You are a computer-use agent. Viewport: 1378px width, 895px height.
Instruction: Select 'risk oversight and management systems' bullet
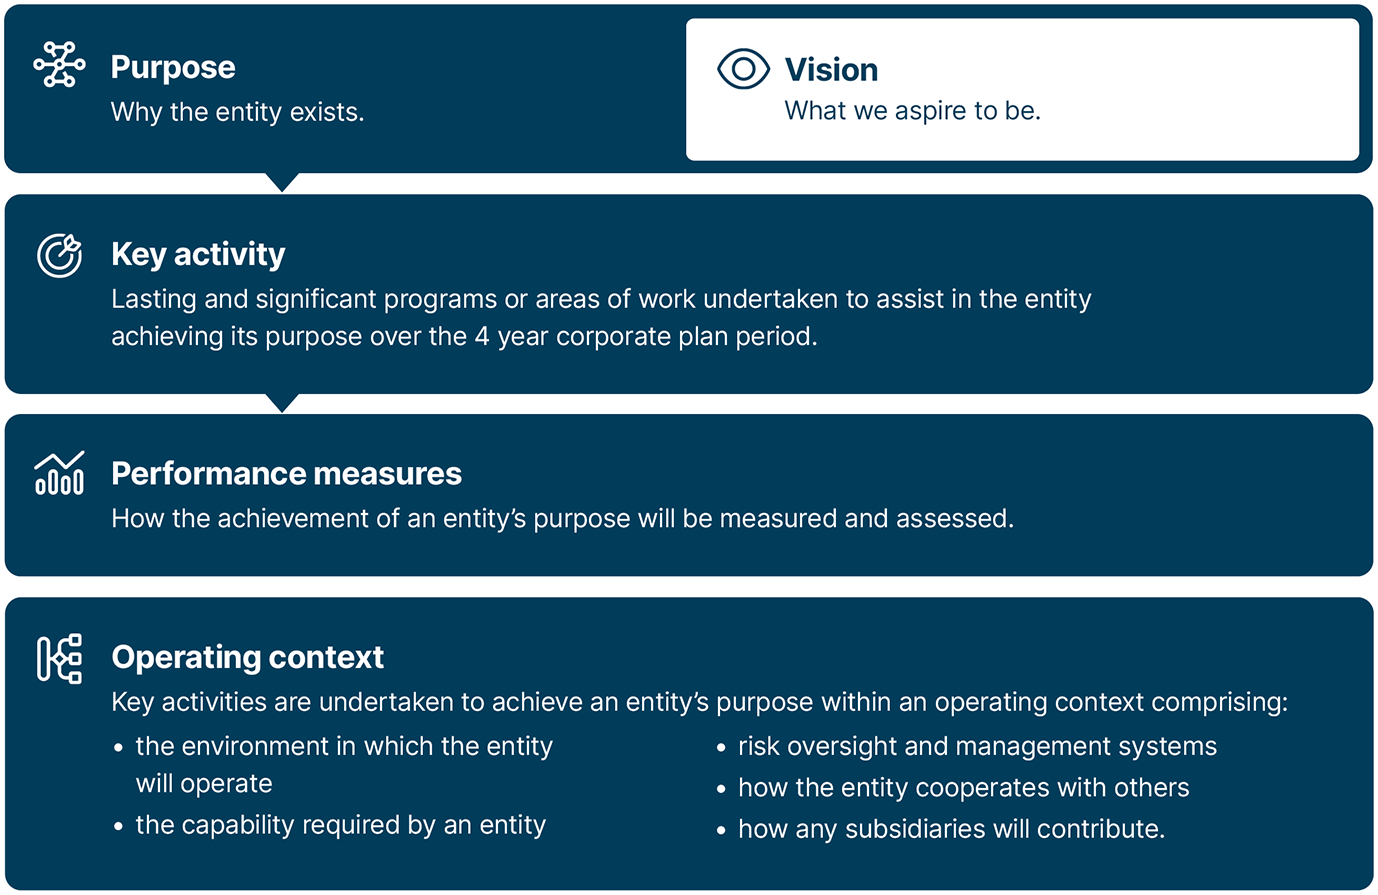coord(977,746)
